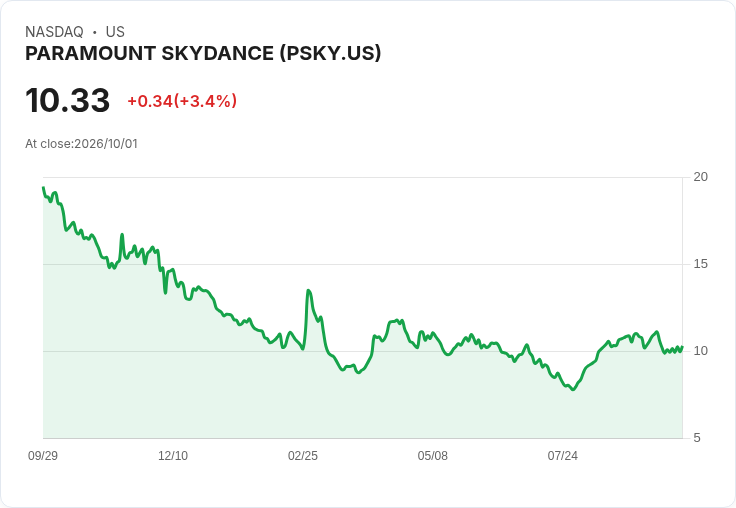
Task: Click the 12/10 x-axis date label
Action: [173, 456]
